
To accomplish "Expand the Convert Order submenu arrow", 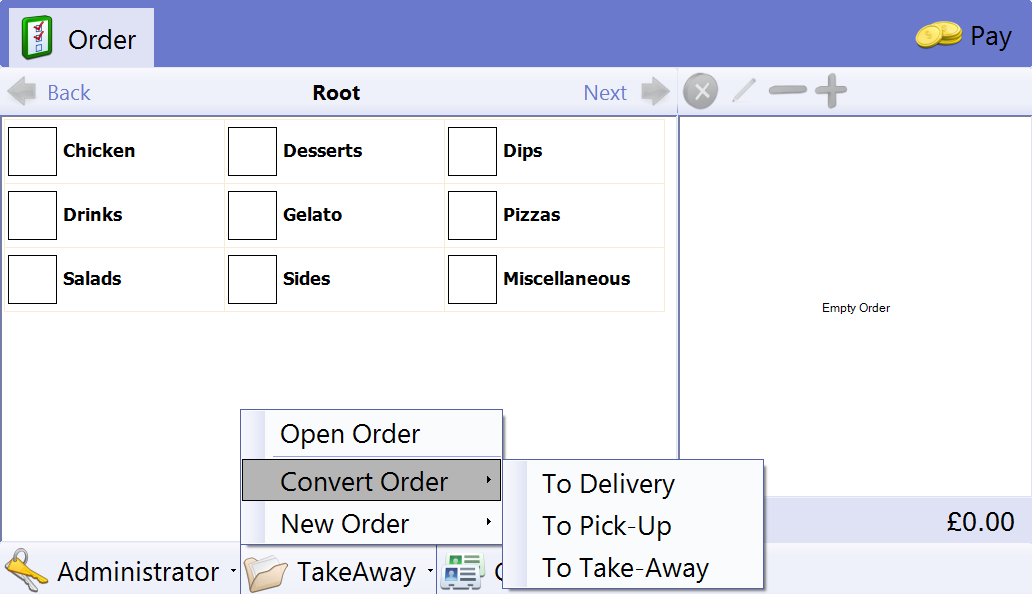I will 488,481.
